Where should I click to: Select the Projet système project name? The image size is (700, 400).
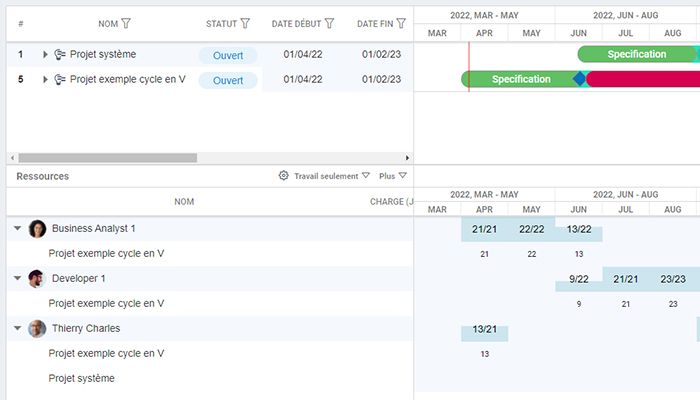pyautogui.click(x=103, y=54)
